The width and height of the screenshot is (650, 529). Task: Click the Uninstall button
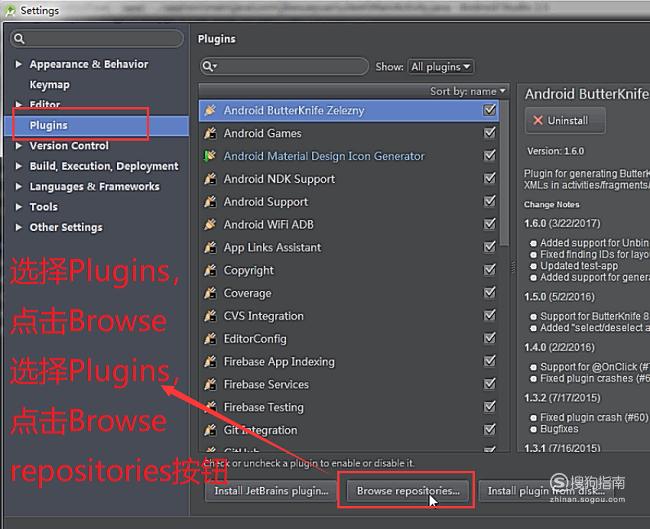click(x=565, y=120)
